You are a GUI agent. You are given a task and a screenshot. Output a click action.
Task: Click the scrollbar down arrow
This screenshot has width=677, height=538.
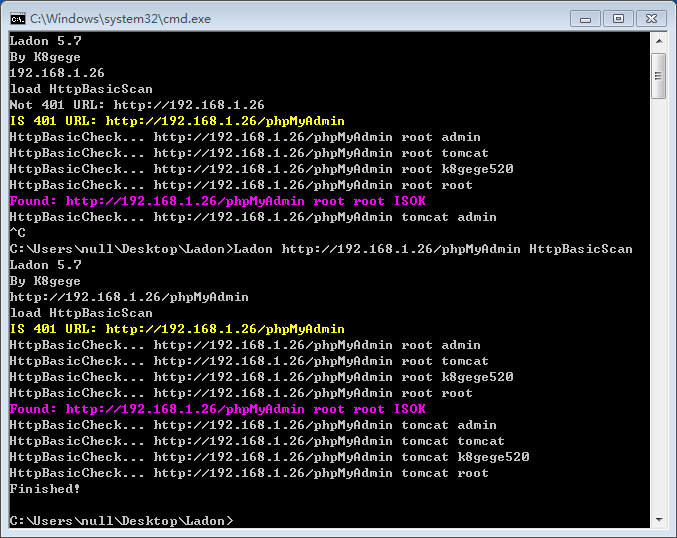[x=659, y=520]
